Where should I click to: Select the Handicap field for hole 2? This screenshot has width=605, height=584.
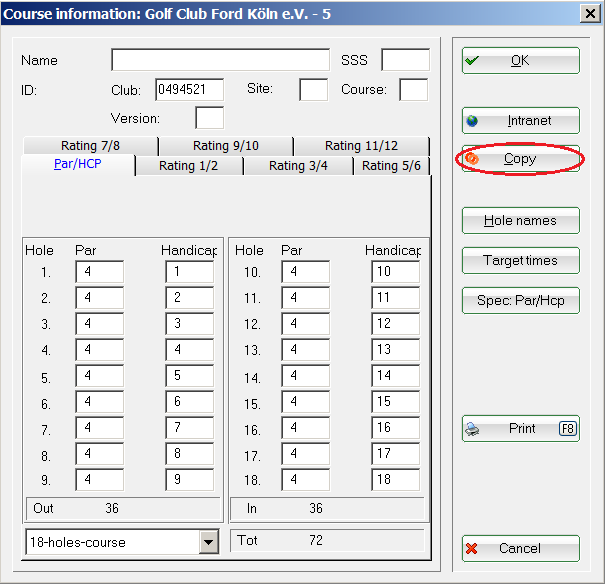190,297
